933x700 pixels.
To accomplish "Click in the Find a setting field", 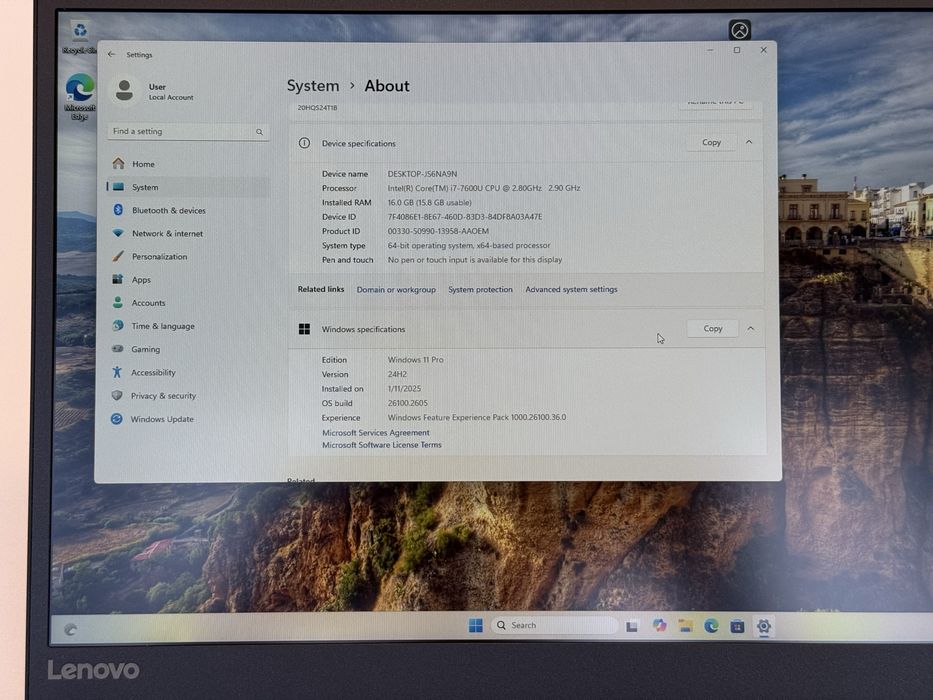I will coord(188,132).
